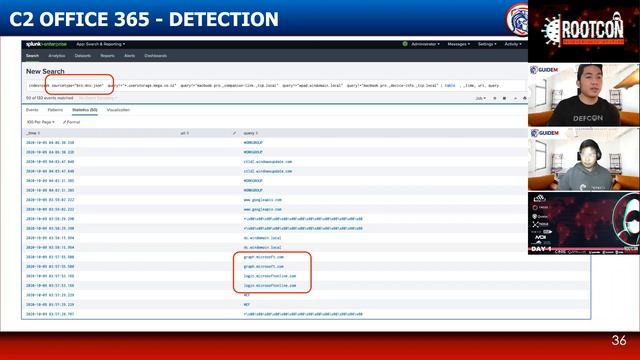This screenshot has height=360, width=640.
Task: Open the Reports nav item
Action: tap(107, 56)
